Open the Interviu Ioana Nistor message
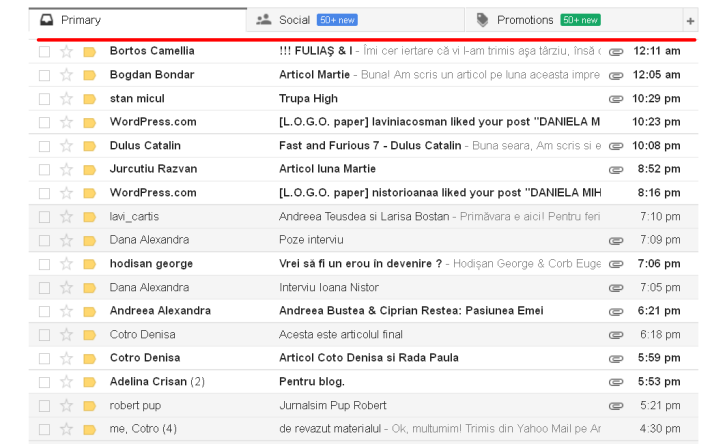 pos(328,287)
